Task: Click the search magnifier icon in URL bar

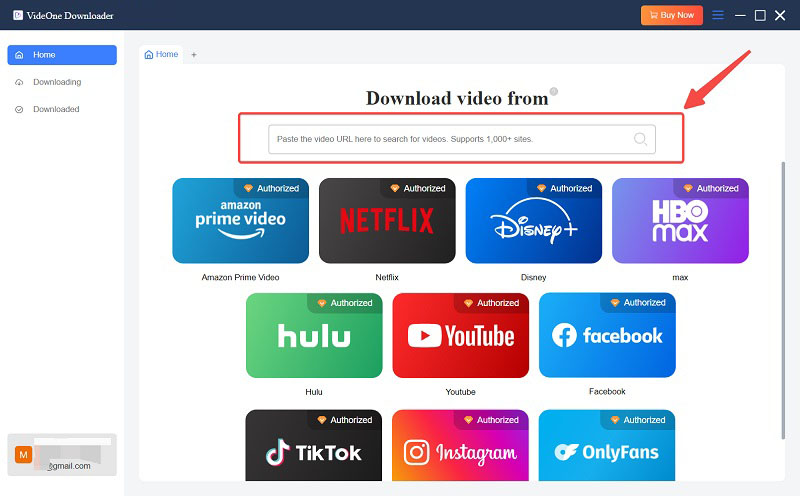Action: (641, 139)
